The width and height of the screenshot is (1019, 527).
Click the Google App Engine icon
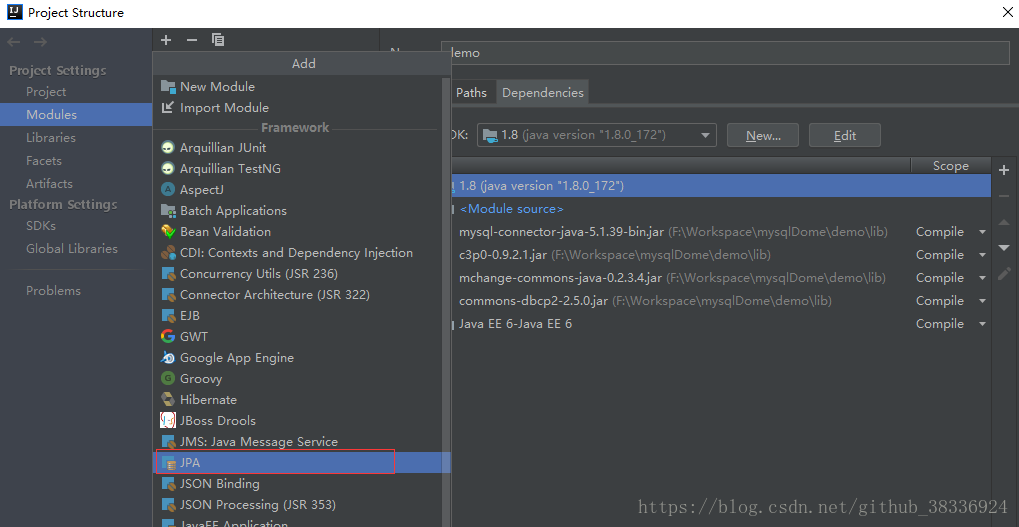[x=168, y=357]
